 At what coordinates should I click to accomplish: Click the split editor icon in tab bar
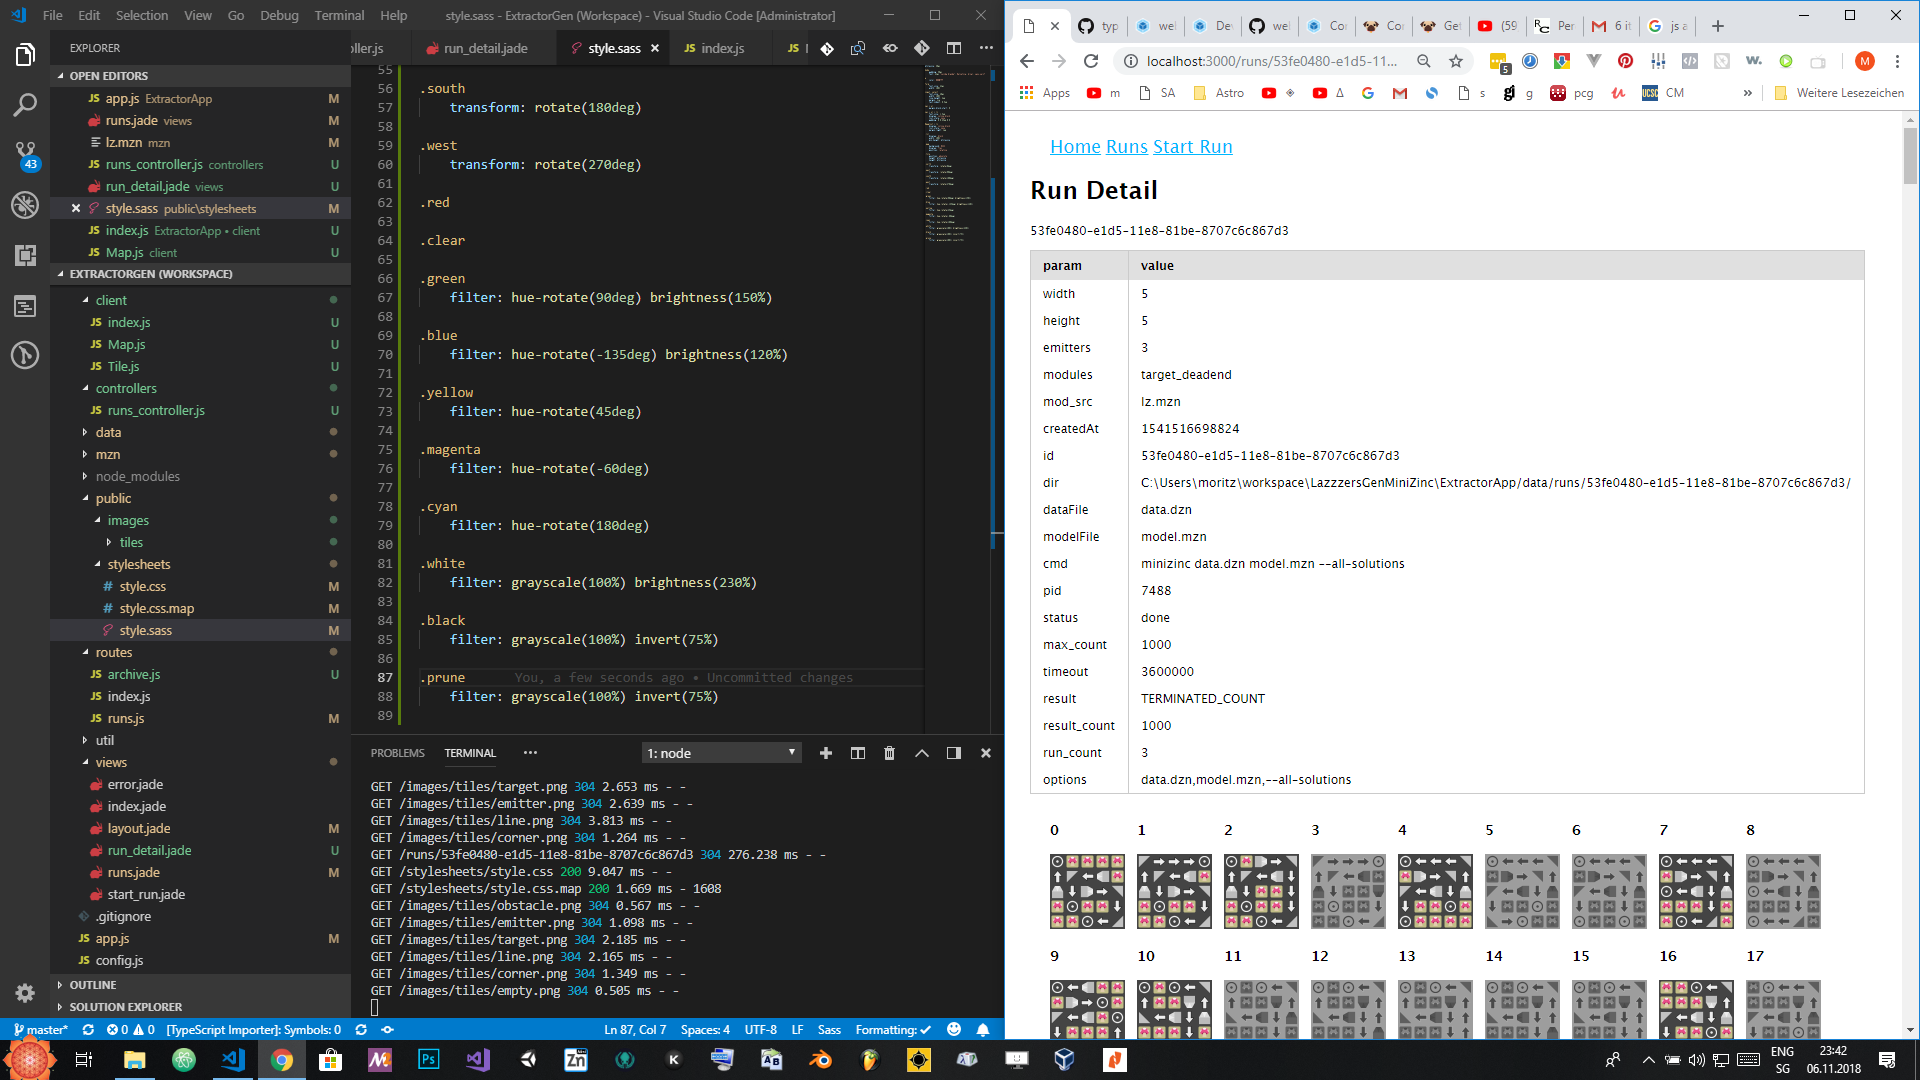pos(953,47)
